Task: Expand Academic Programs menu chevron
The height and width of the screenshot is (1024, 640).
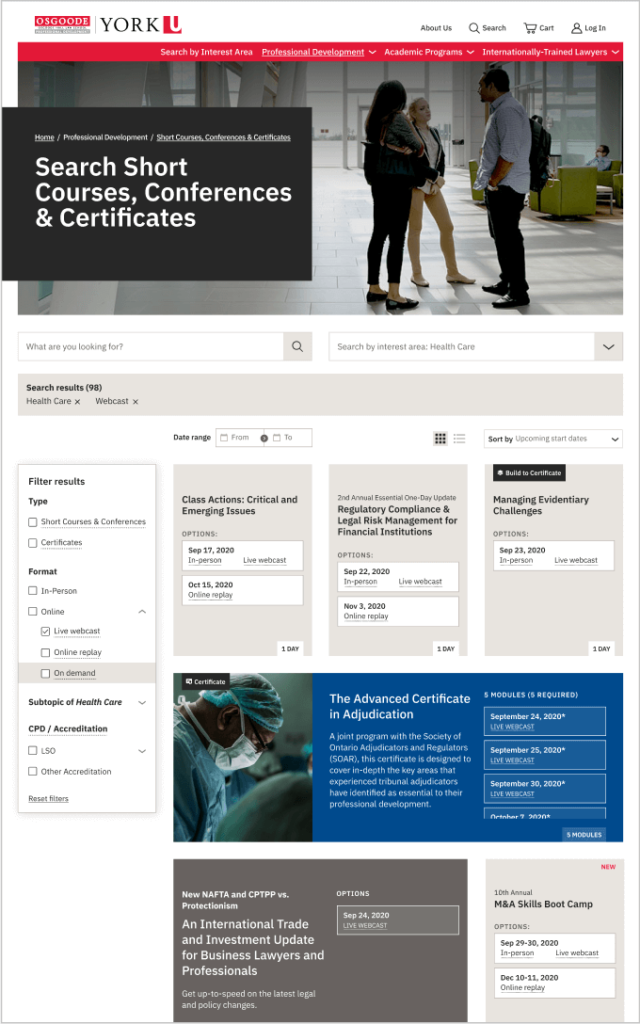Action: tap(470, 52)
